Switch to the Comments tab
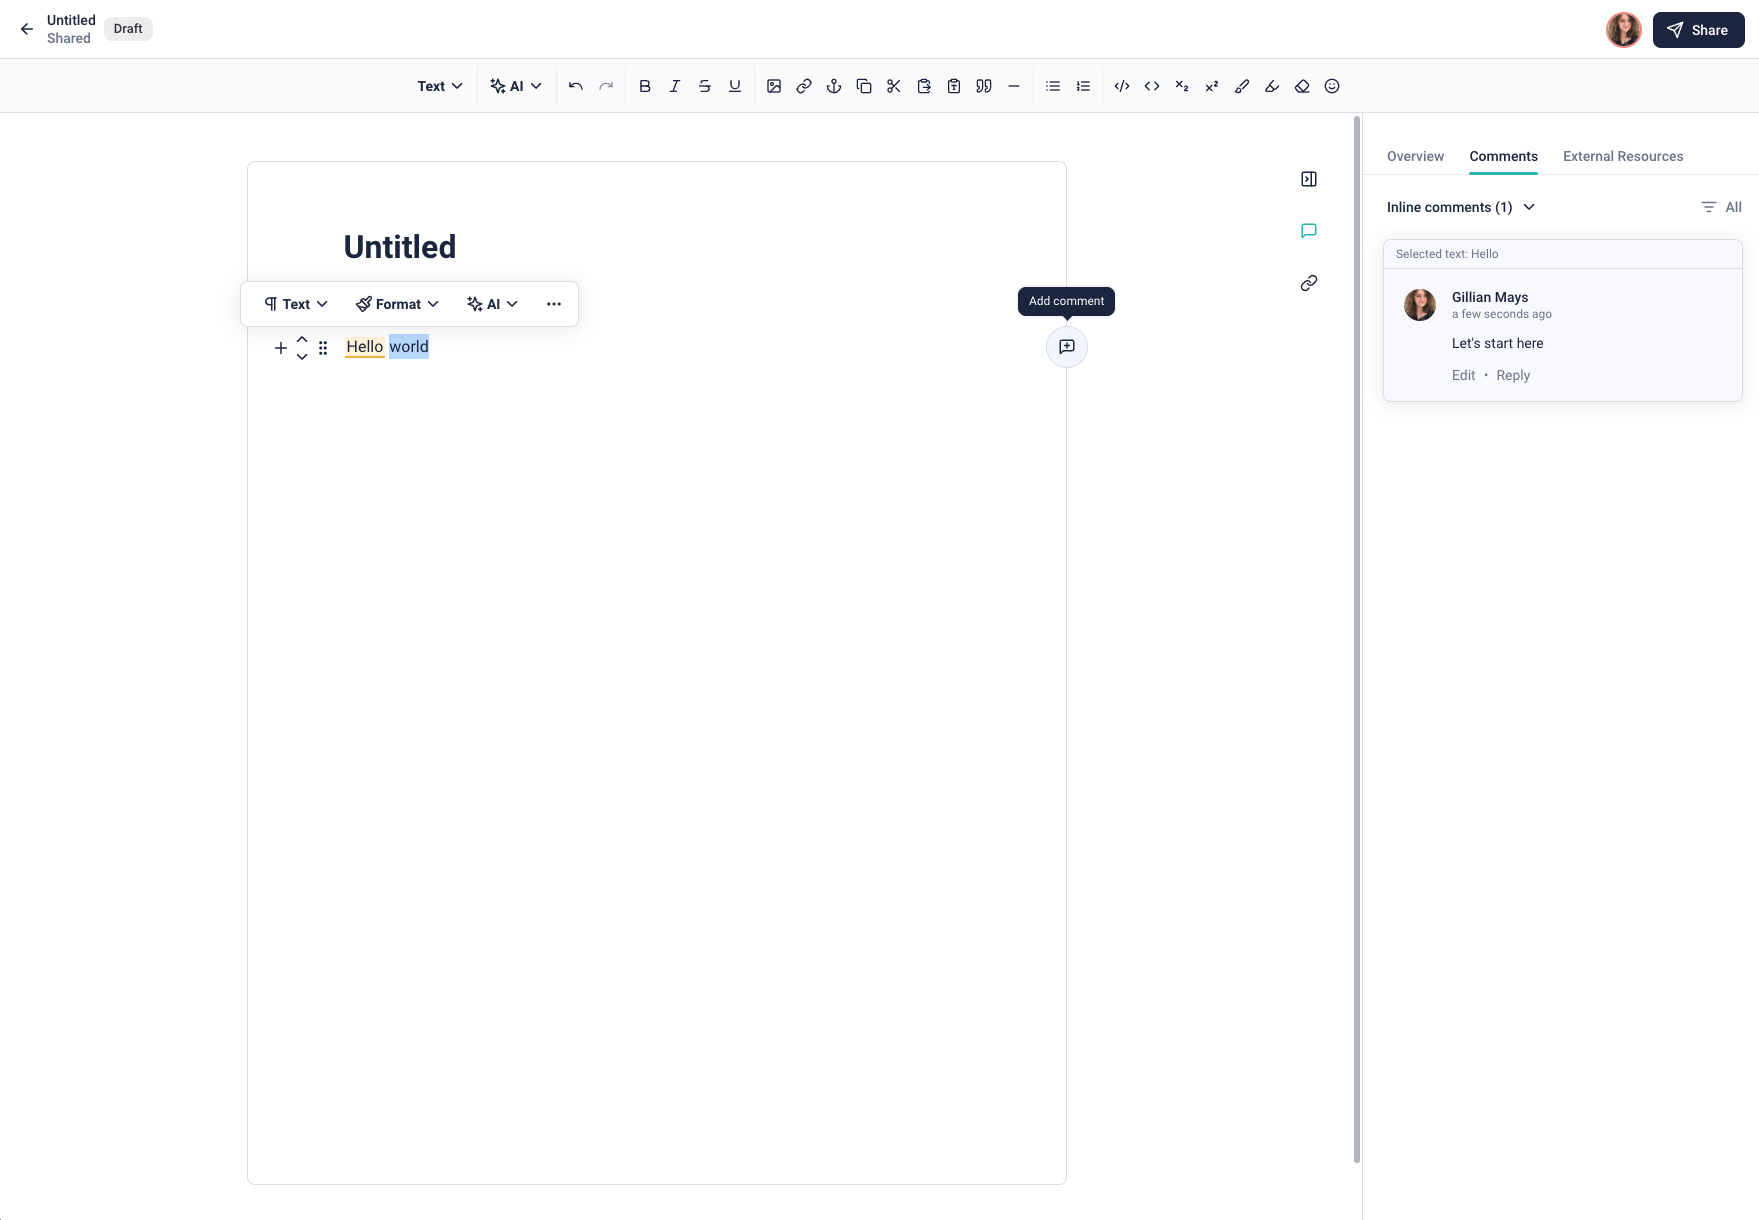The image size is (1759, 1220). tap(1503, 156)
